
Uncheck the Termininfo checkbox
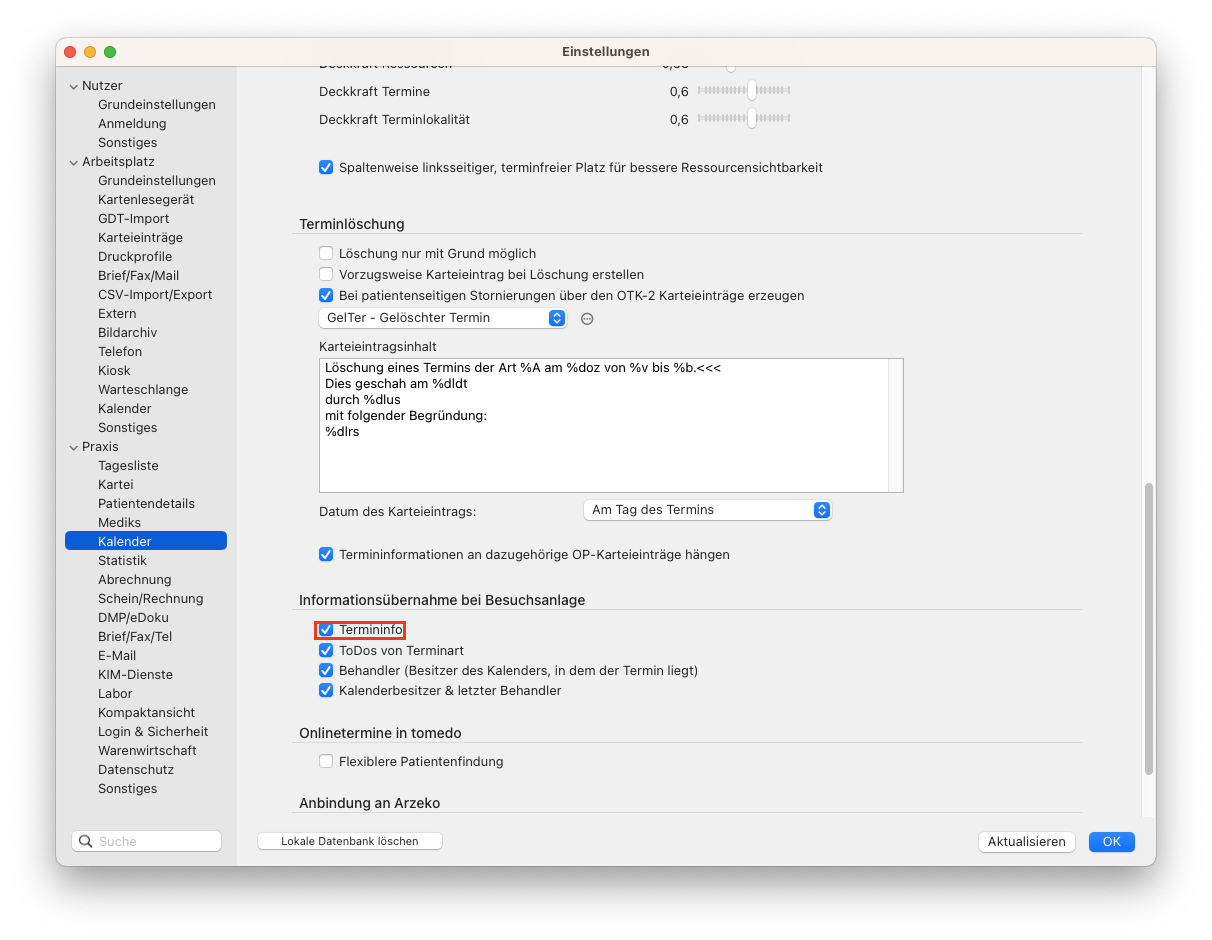pyautogui.click(x=326, y=630)
